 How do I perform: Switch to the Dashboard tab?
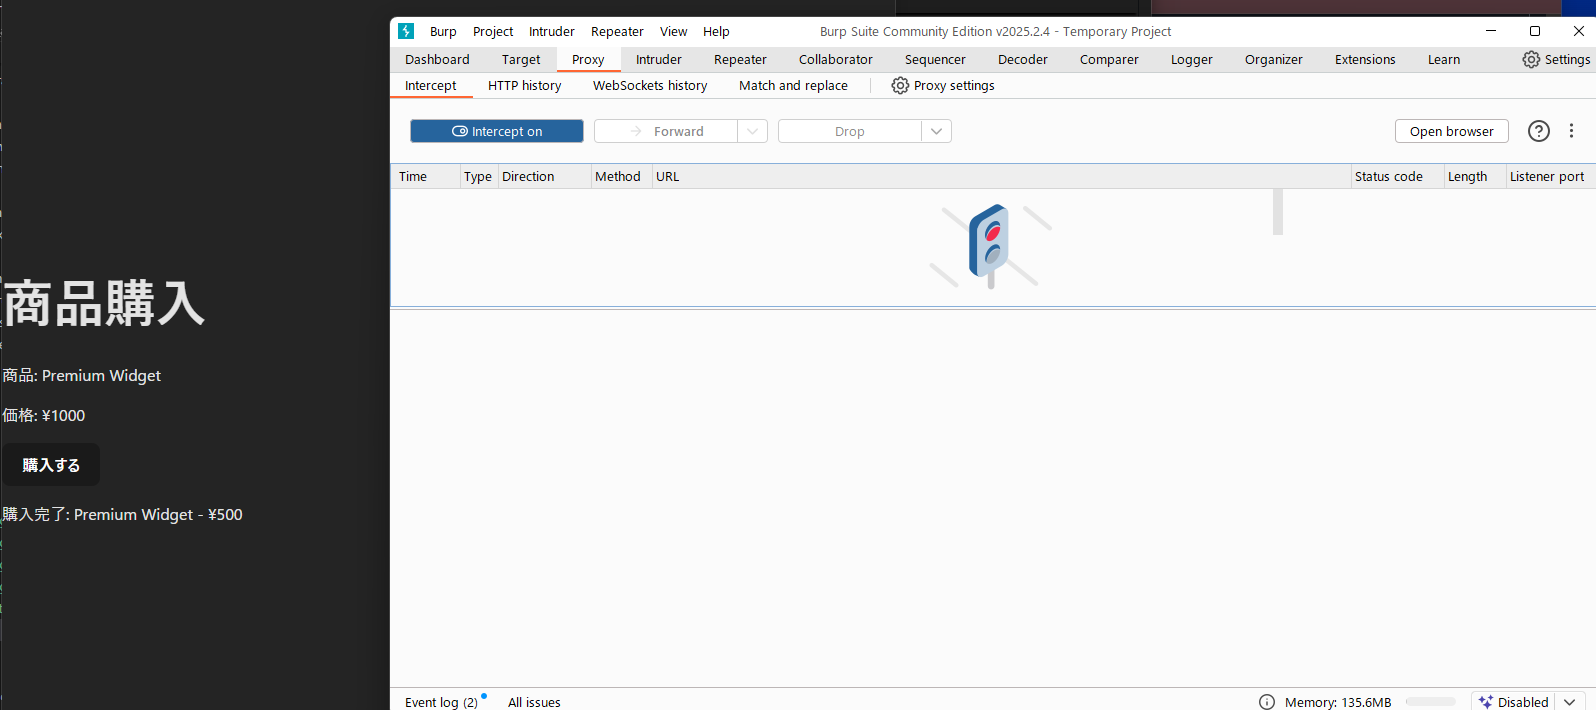pos(437,59)
